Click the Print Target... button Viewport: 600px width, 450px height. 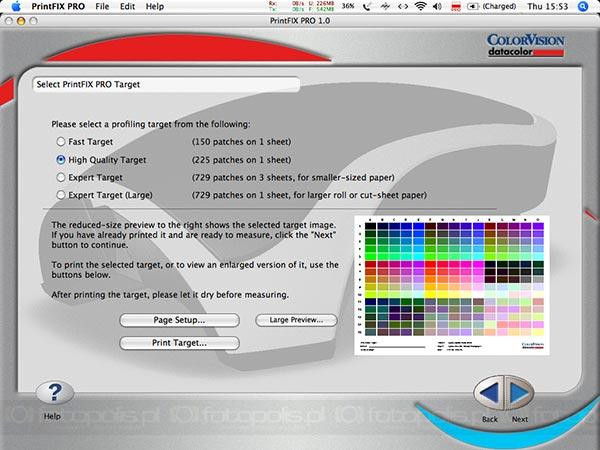(179, 343)
